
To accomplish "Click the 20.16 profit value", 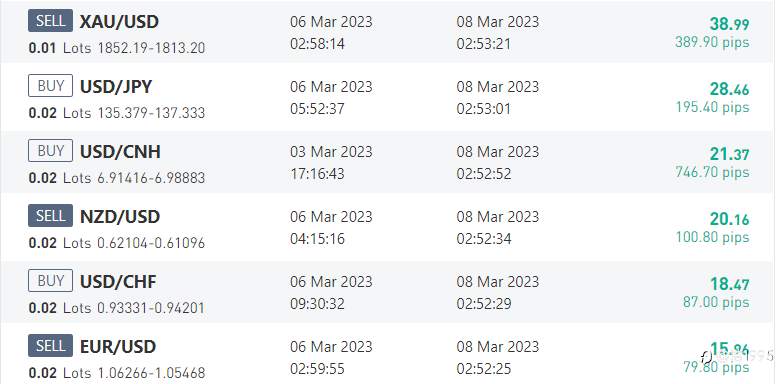I will click(x=730, y=219).
